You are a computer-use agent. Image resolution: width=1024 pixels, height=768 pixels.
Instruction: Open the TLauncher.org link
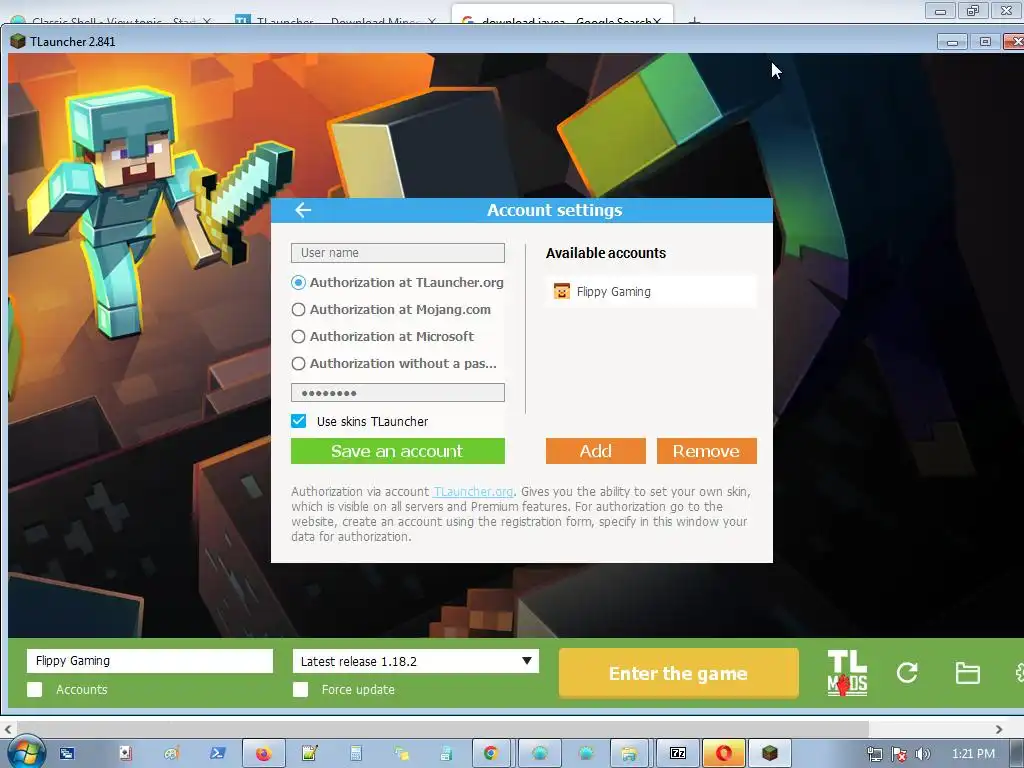point(473,492)
